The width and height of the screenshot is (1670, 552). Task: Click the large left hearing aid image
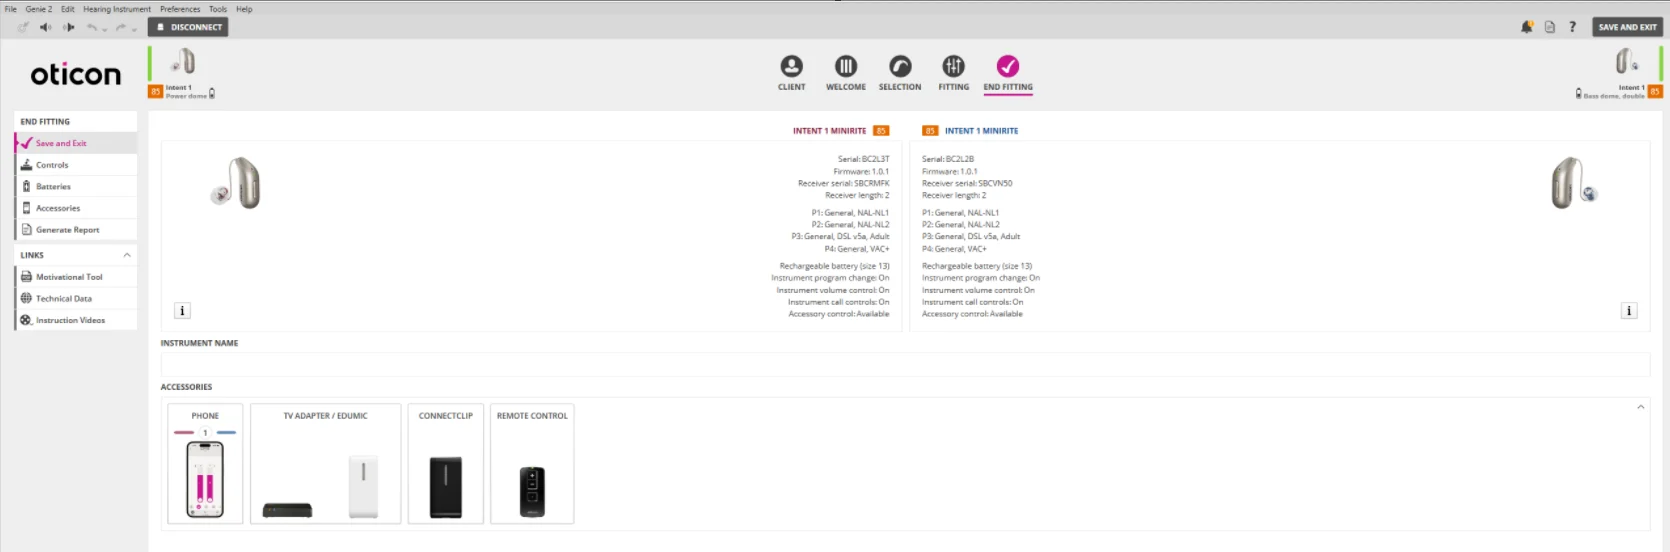(x=237, y=184)
